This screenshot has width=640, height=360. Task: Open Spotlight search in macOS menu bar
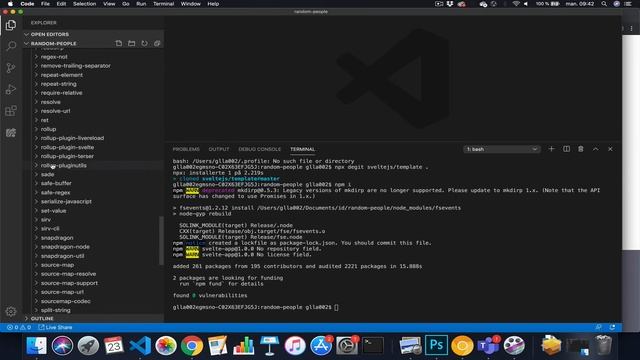pyautogui.click(x=604, y=4)
